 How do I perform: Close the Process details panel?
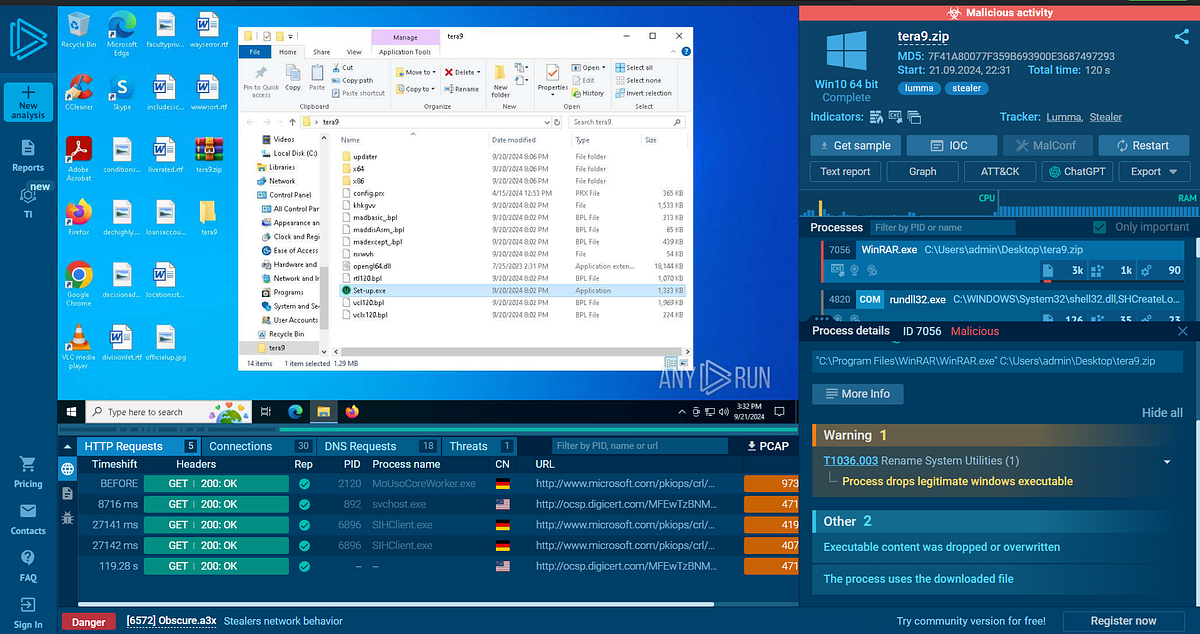[x=1182, y=331]
